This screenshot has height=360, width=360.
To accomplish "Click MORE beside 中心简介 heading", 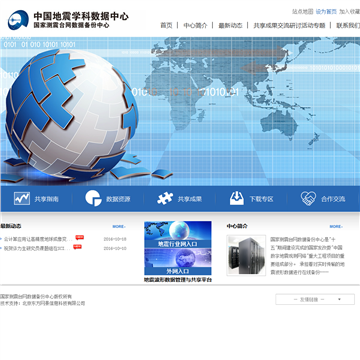I will 336,226.
